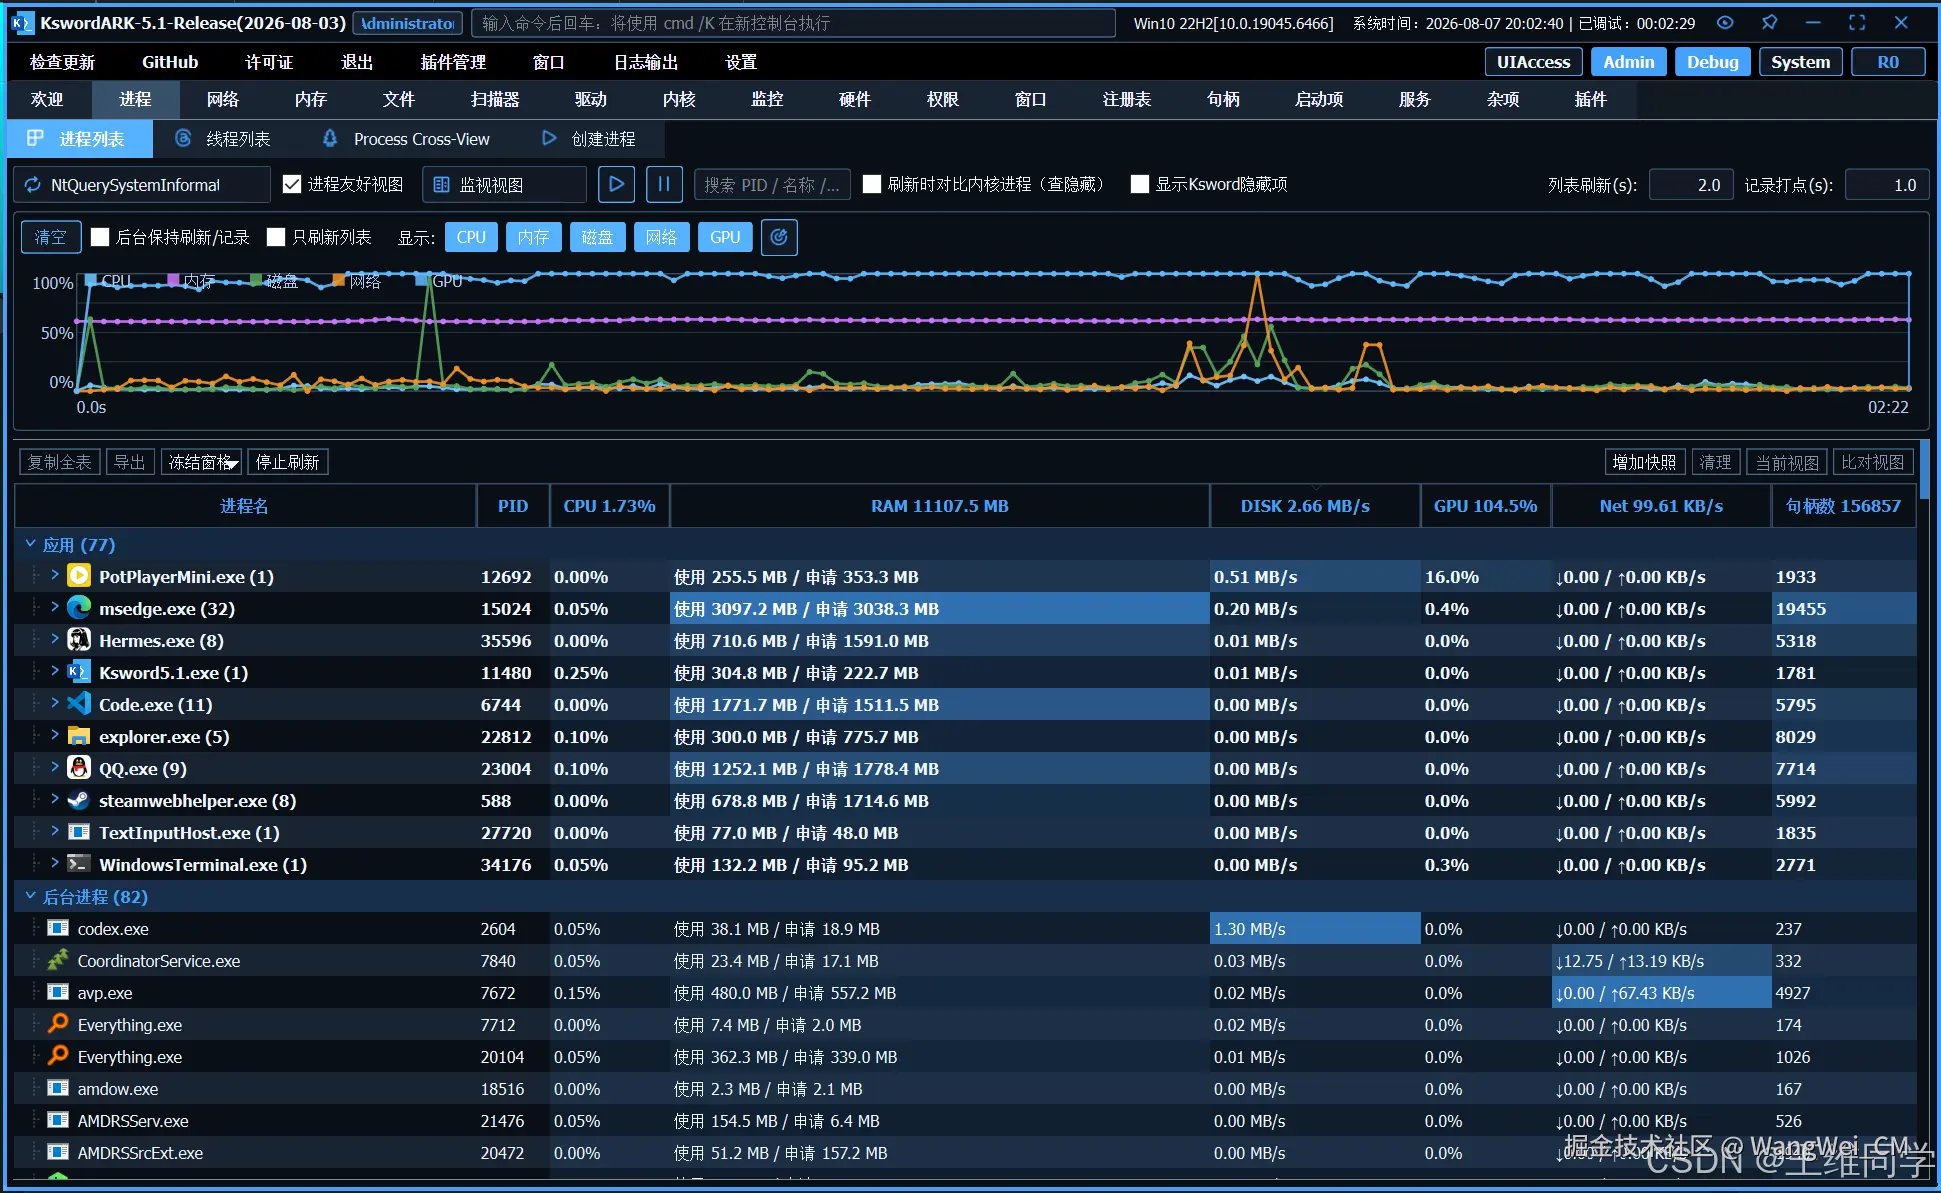The image size is (1941, 1193).
Task: Click the 搜索 PID / 名称 search field
Action: [x=771, y=184]
